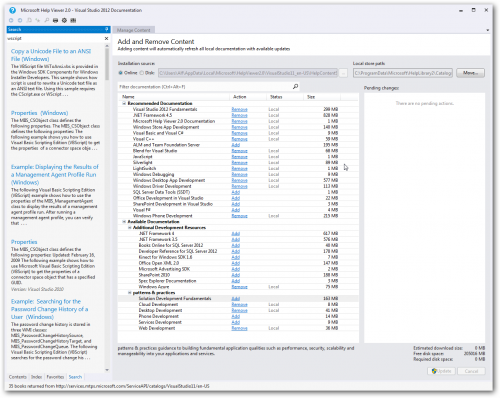Collapse the patterns & practices node
500x398 pixels.
point(130,293)
